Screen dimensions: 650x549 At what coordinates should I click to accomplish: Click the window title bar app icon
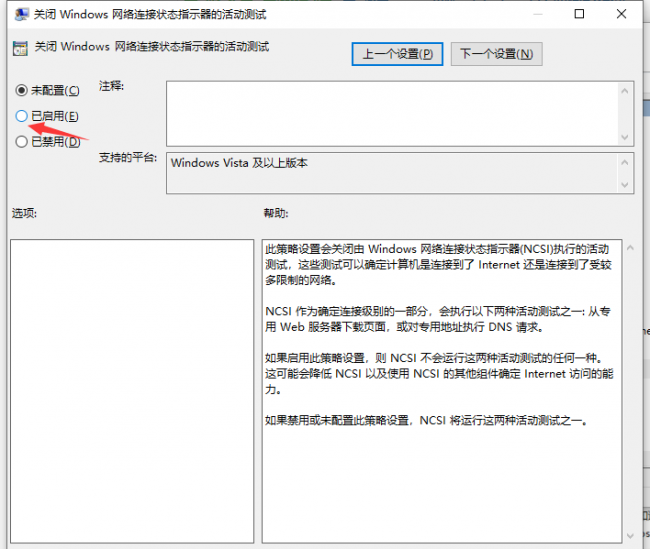pos(21,15)
